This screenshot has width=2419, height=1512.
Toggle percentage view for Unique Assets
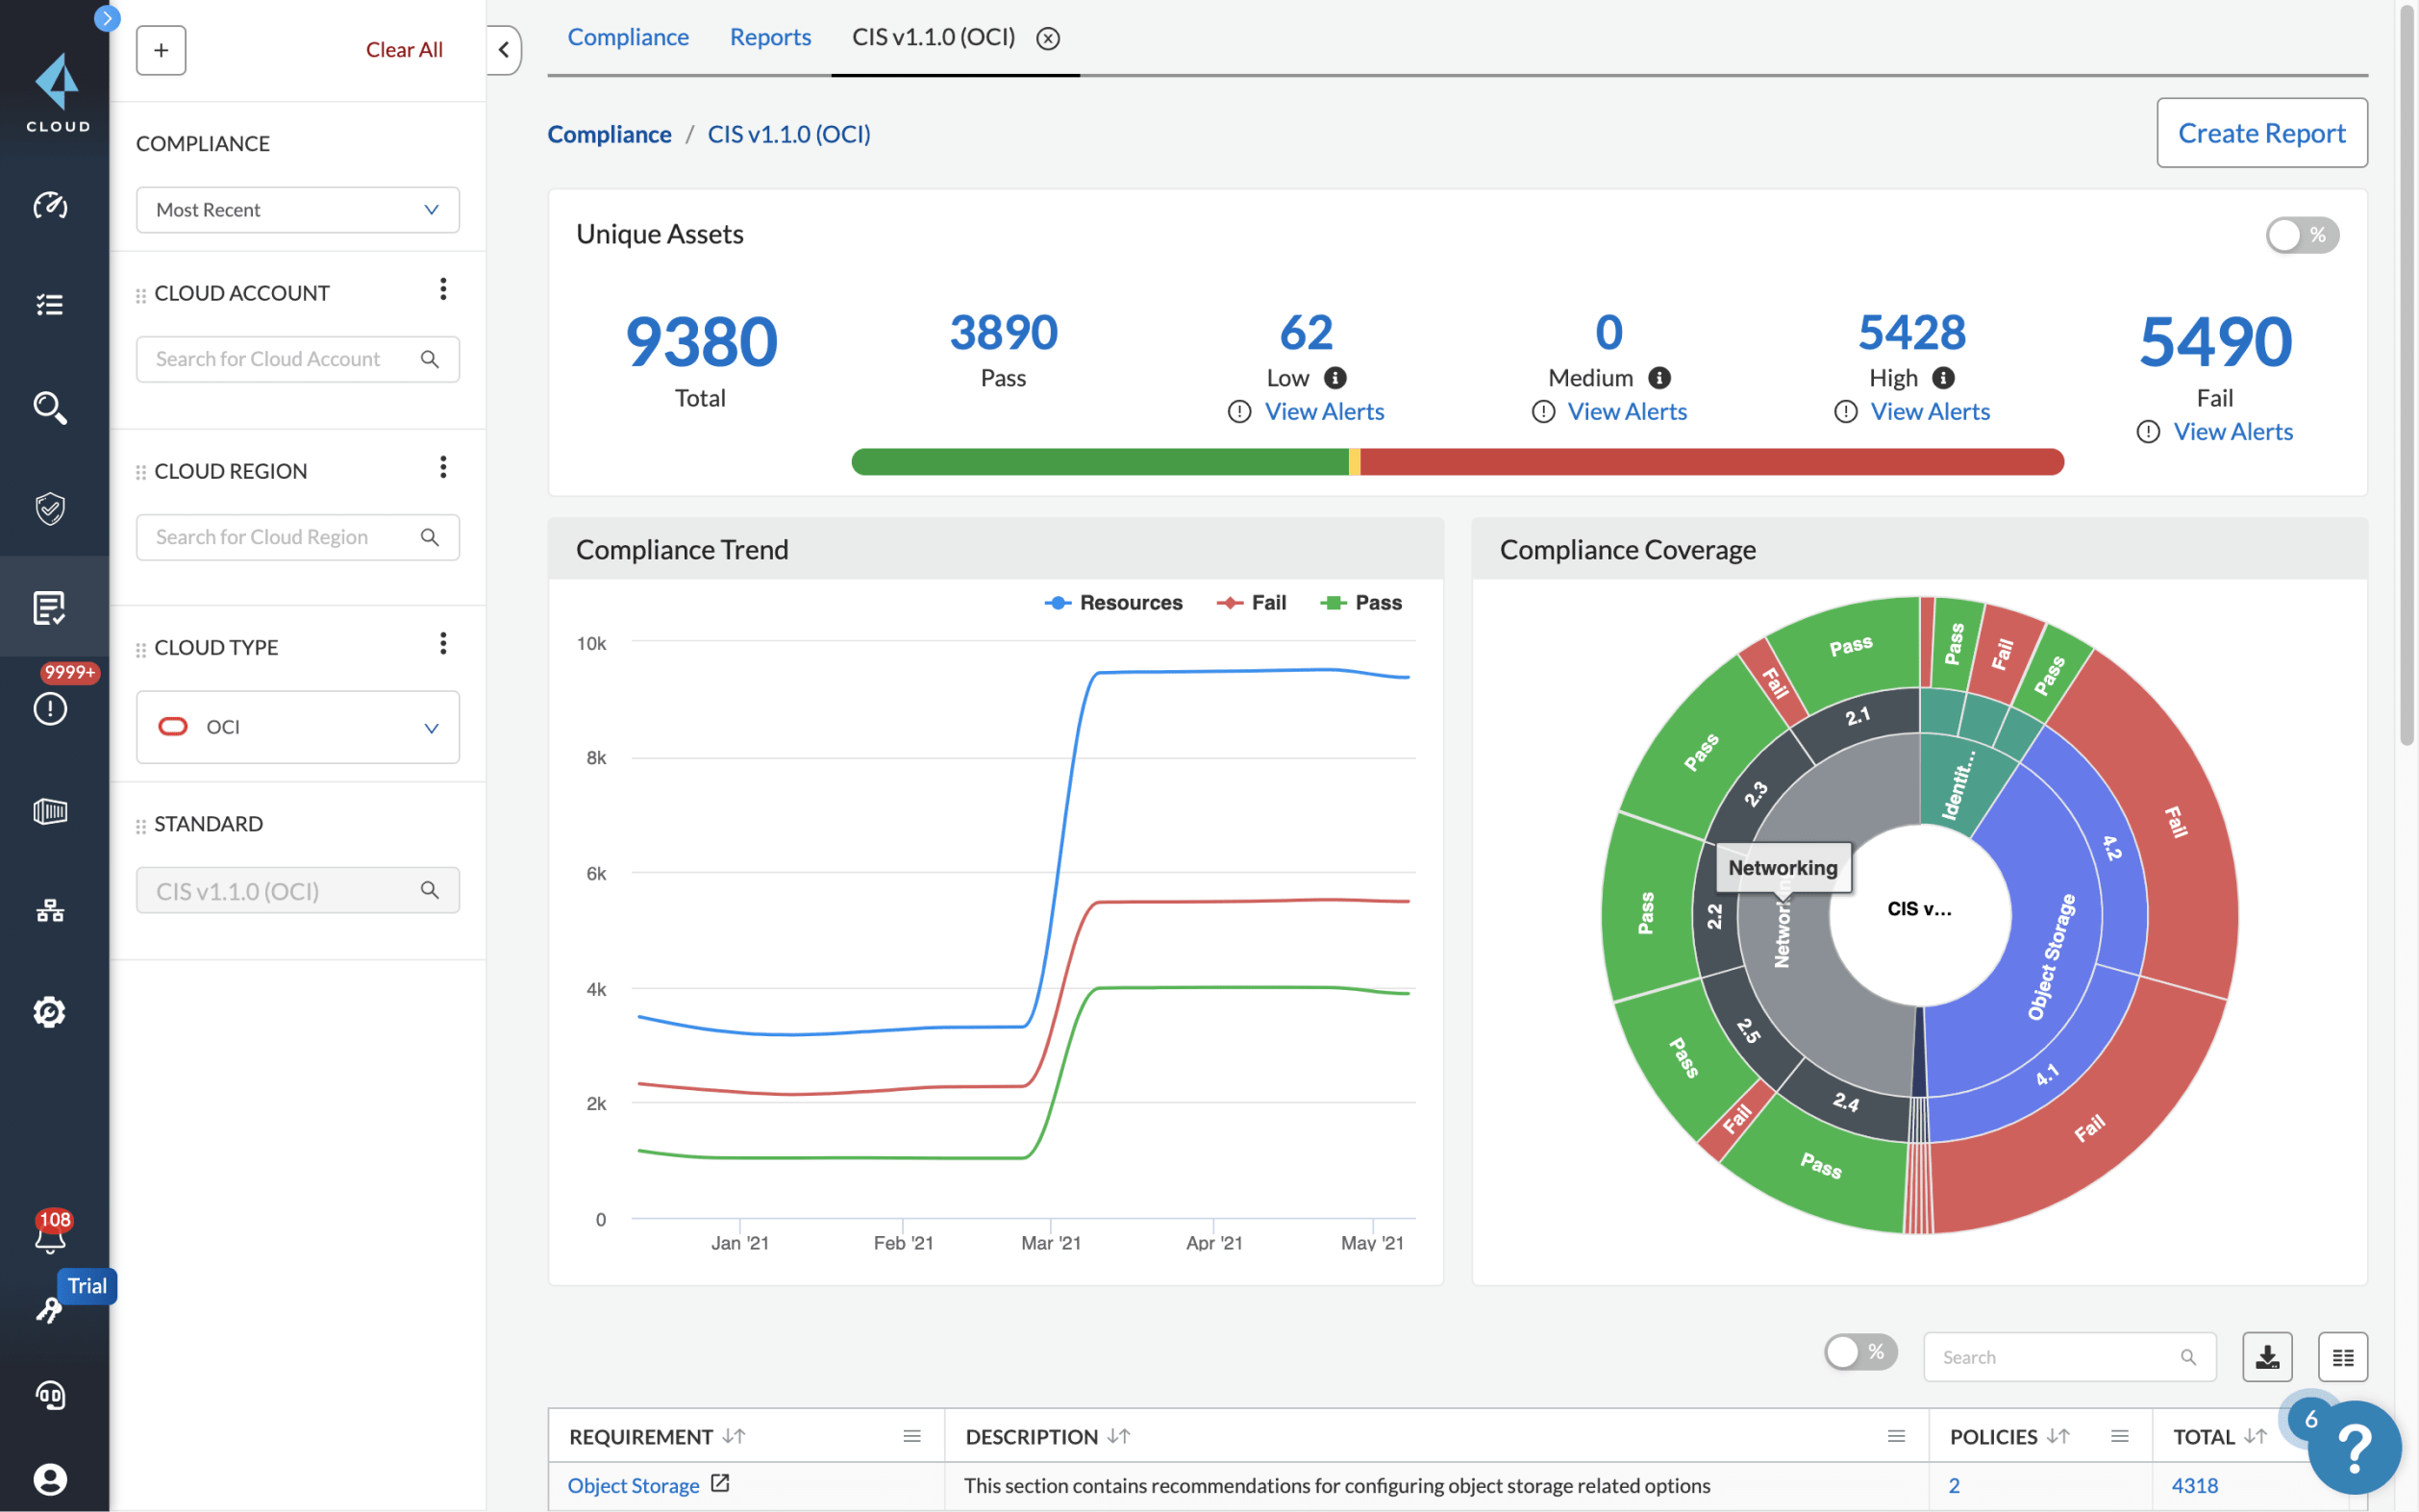(2302, 234)
